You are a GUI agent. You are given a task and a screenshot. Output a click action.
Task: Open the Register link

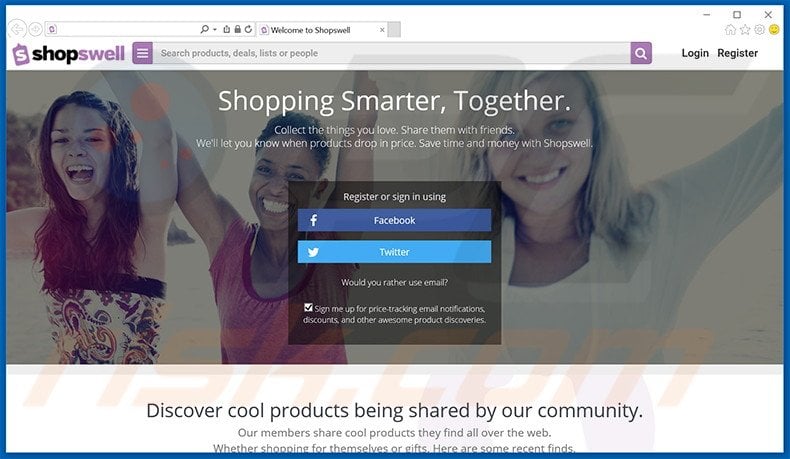pyautogui.click(x=738, y=53)
